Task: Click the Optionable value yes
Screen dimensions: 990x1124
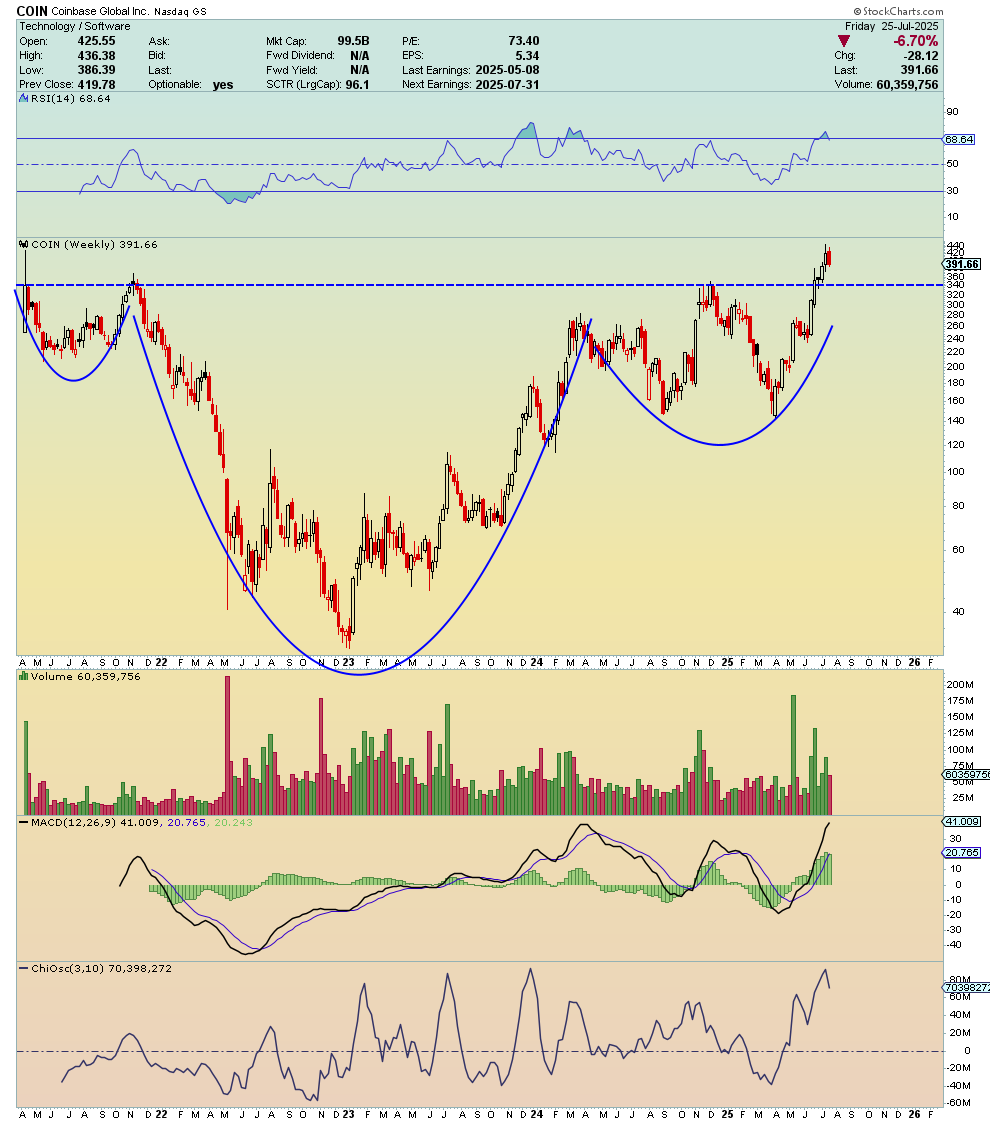Action: click(223, 85)
